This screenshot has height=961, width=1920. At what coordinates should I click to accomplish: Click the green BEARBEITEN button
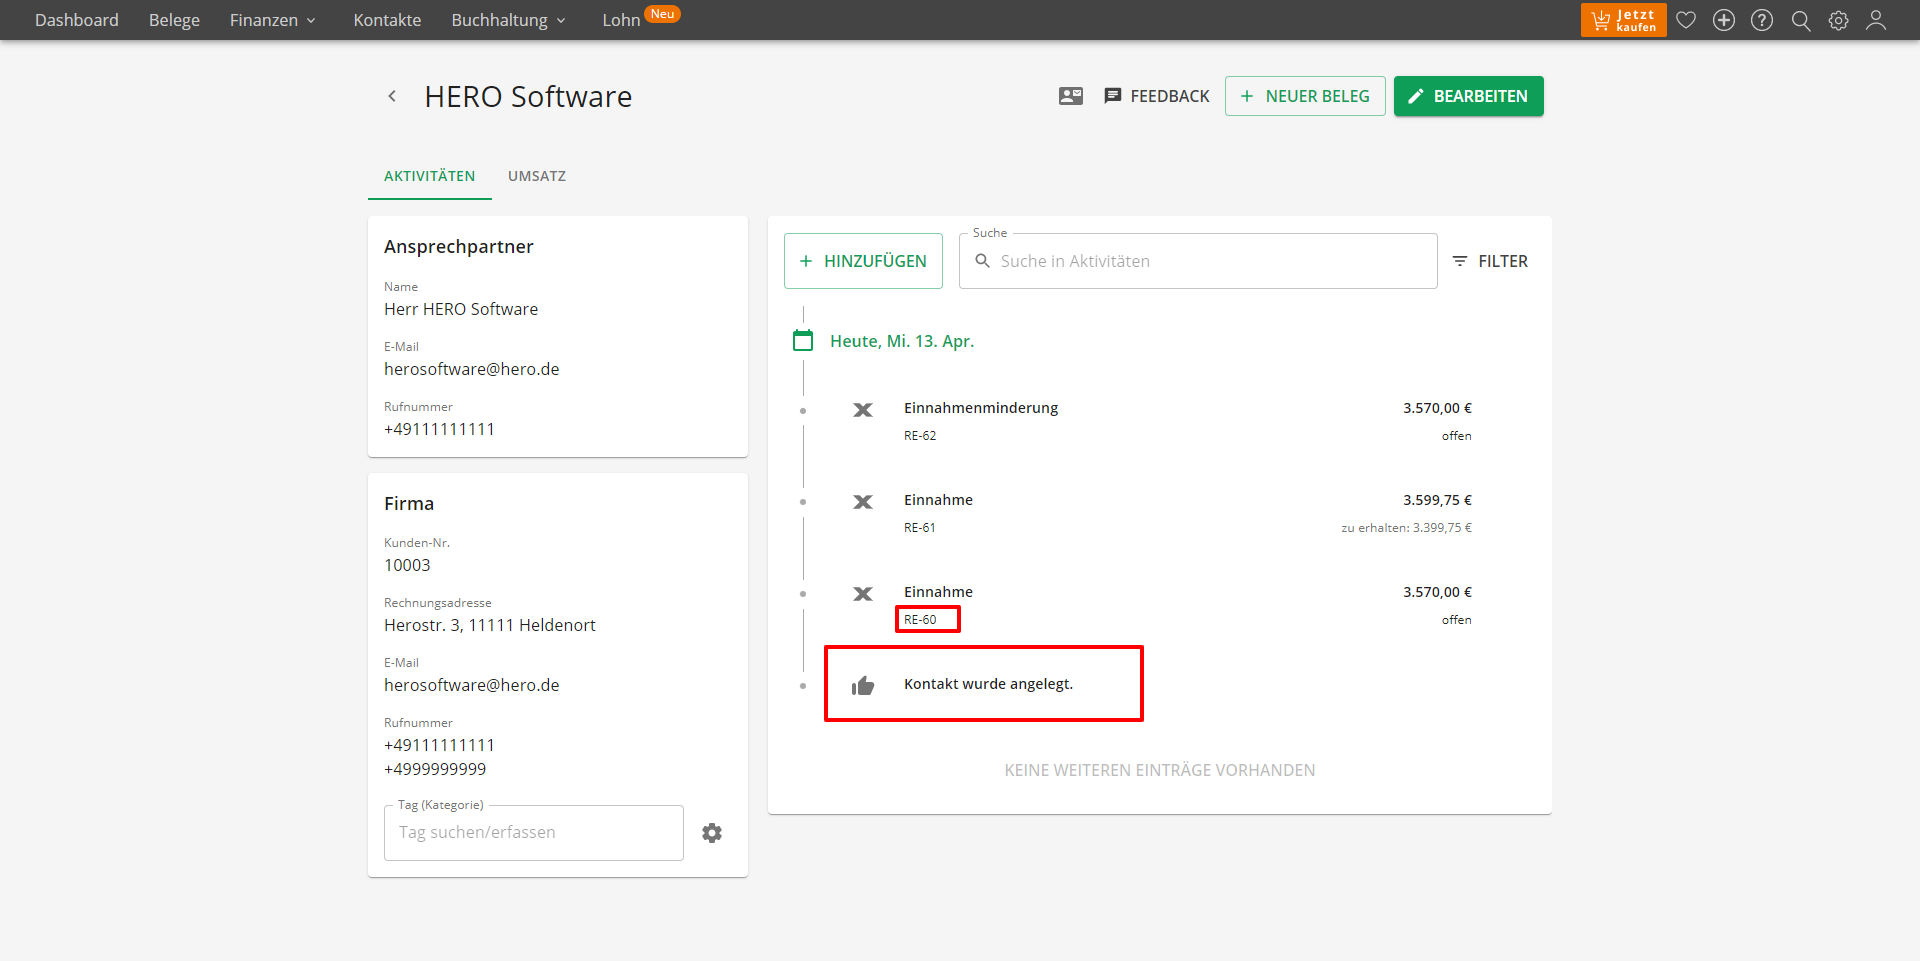coord(1469,96)
